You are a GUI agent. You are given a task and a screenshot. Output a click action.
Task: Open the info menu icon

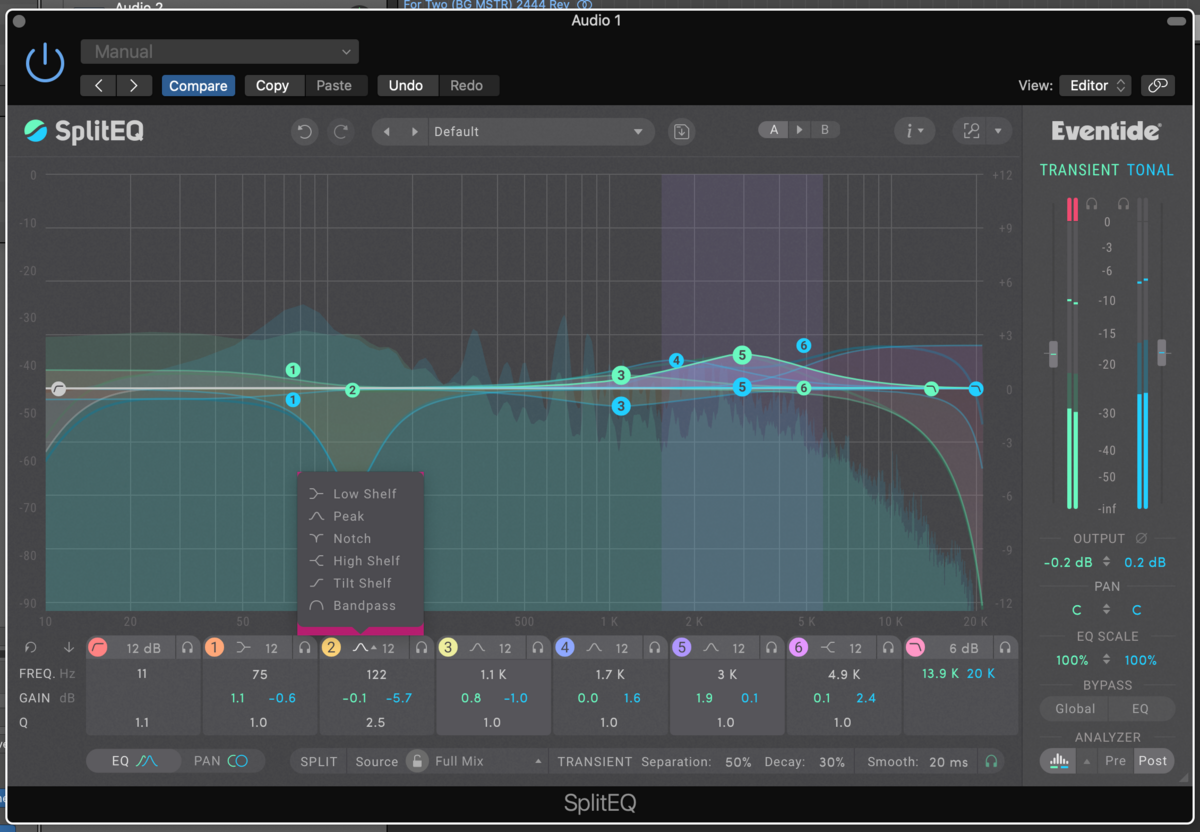914,131
